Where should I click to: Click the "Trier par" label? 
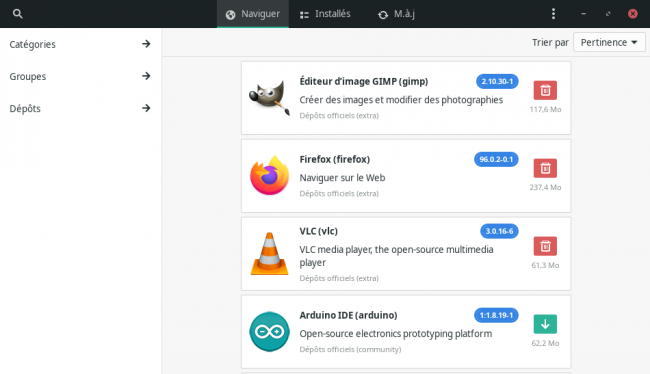(550, 43)
